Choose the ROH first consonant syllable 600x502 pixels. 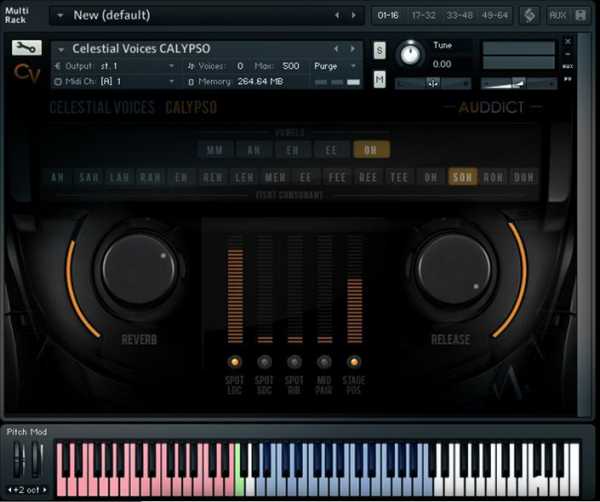click(x=493, y=177)
